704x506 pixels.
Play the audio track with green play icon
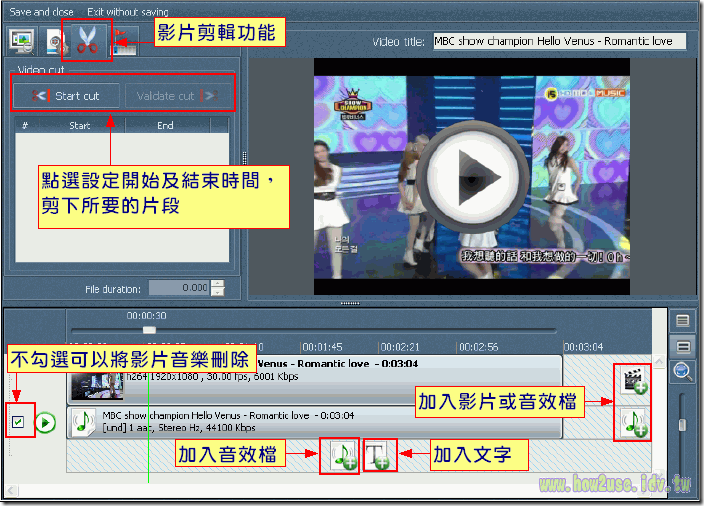click(x=45, y=422)
